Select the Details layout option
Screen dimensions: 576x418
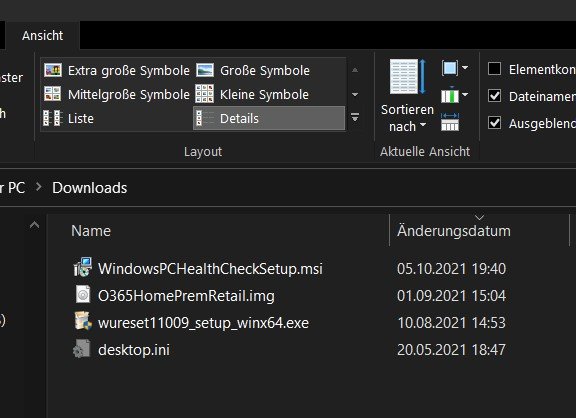269,118
